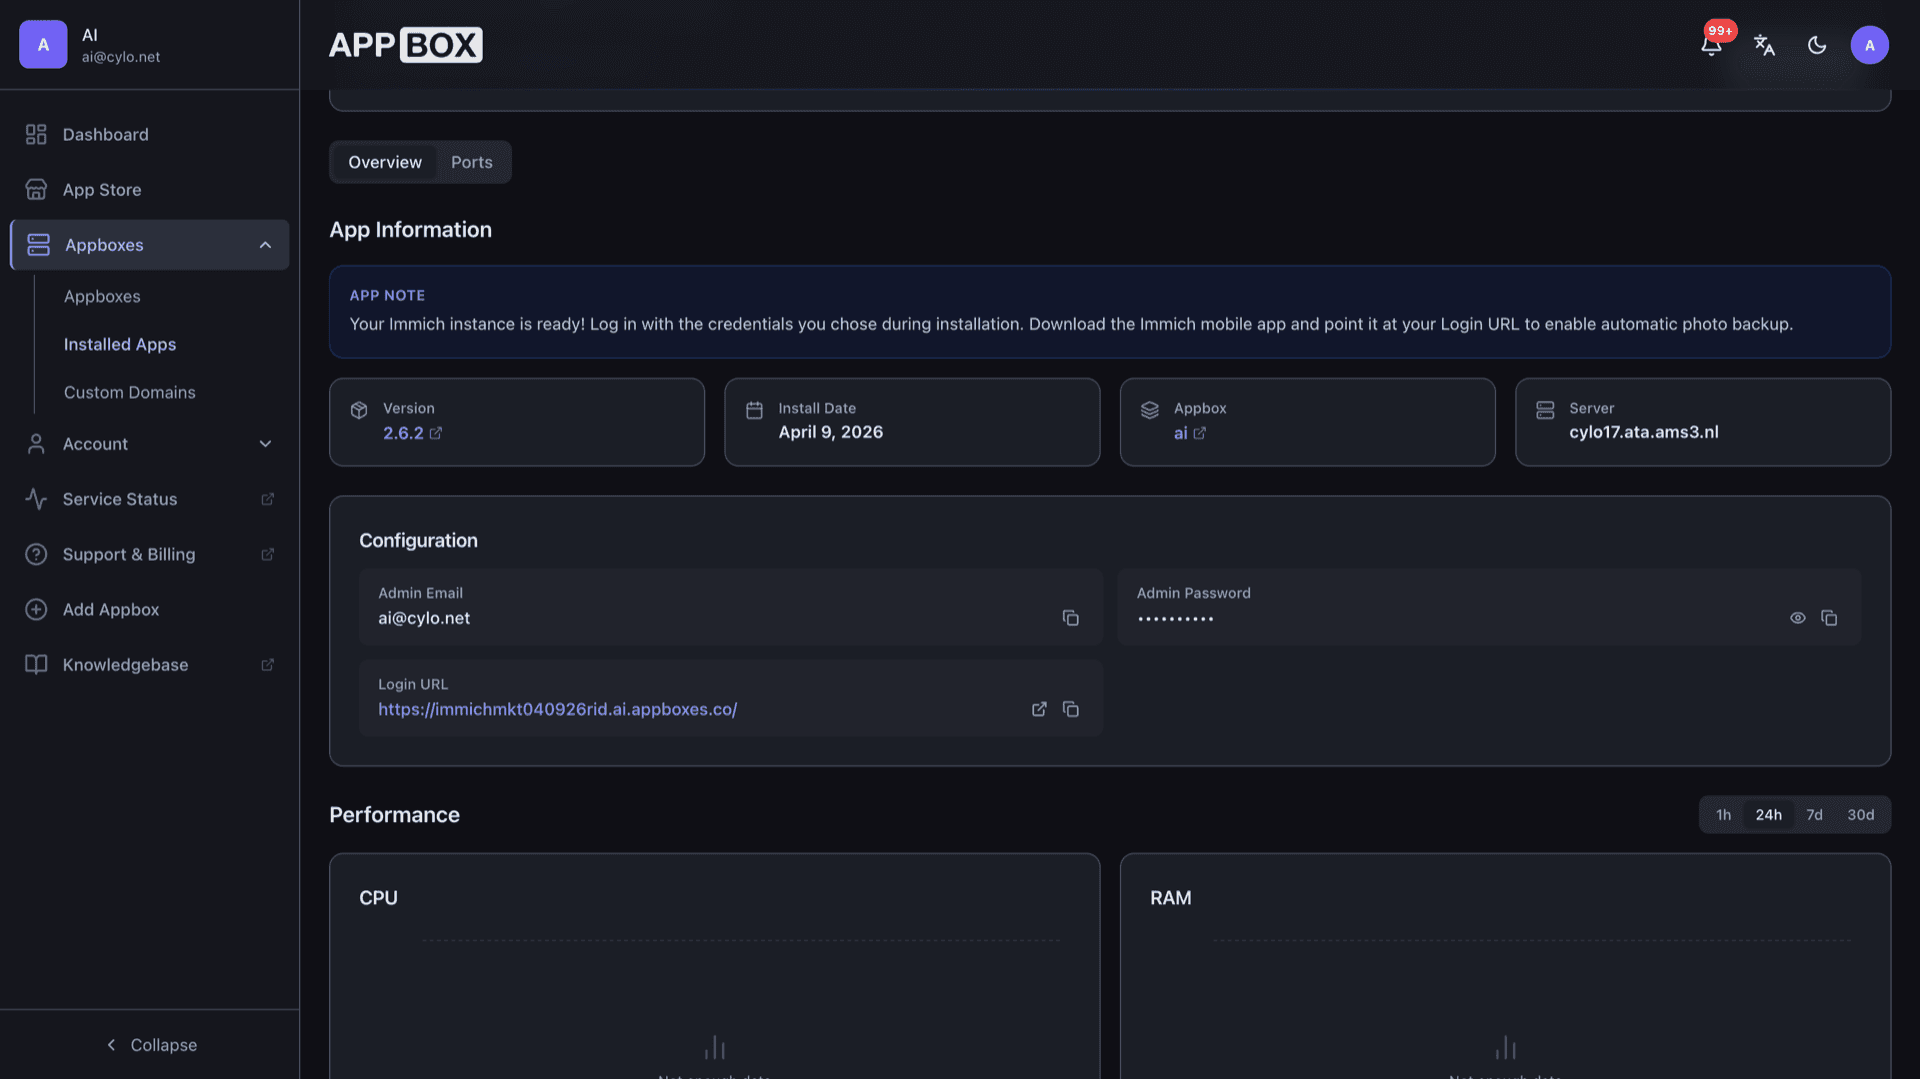
Task: Click the RAM chart heading
Action: point(1170,898)
